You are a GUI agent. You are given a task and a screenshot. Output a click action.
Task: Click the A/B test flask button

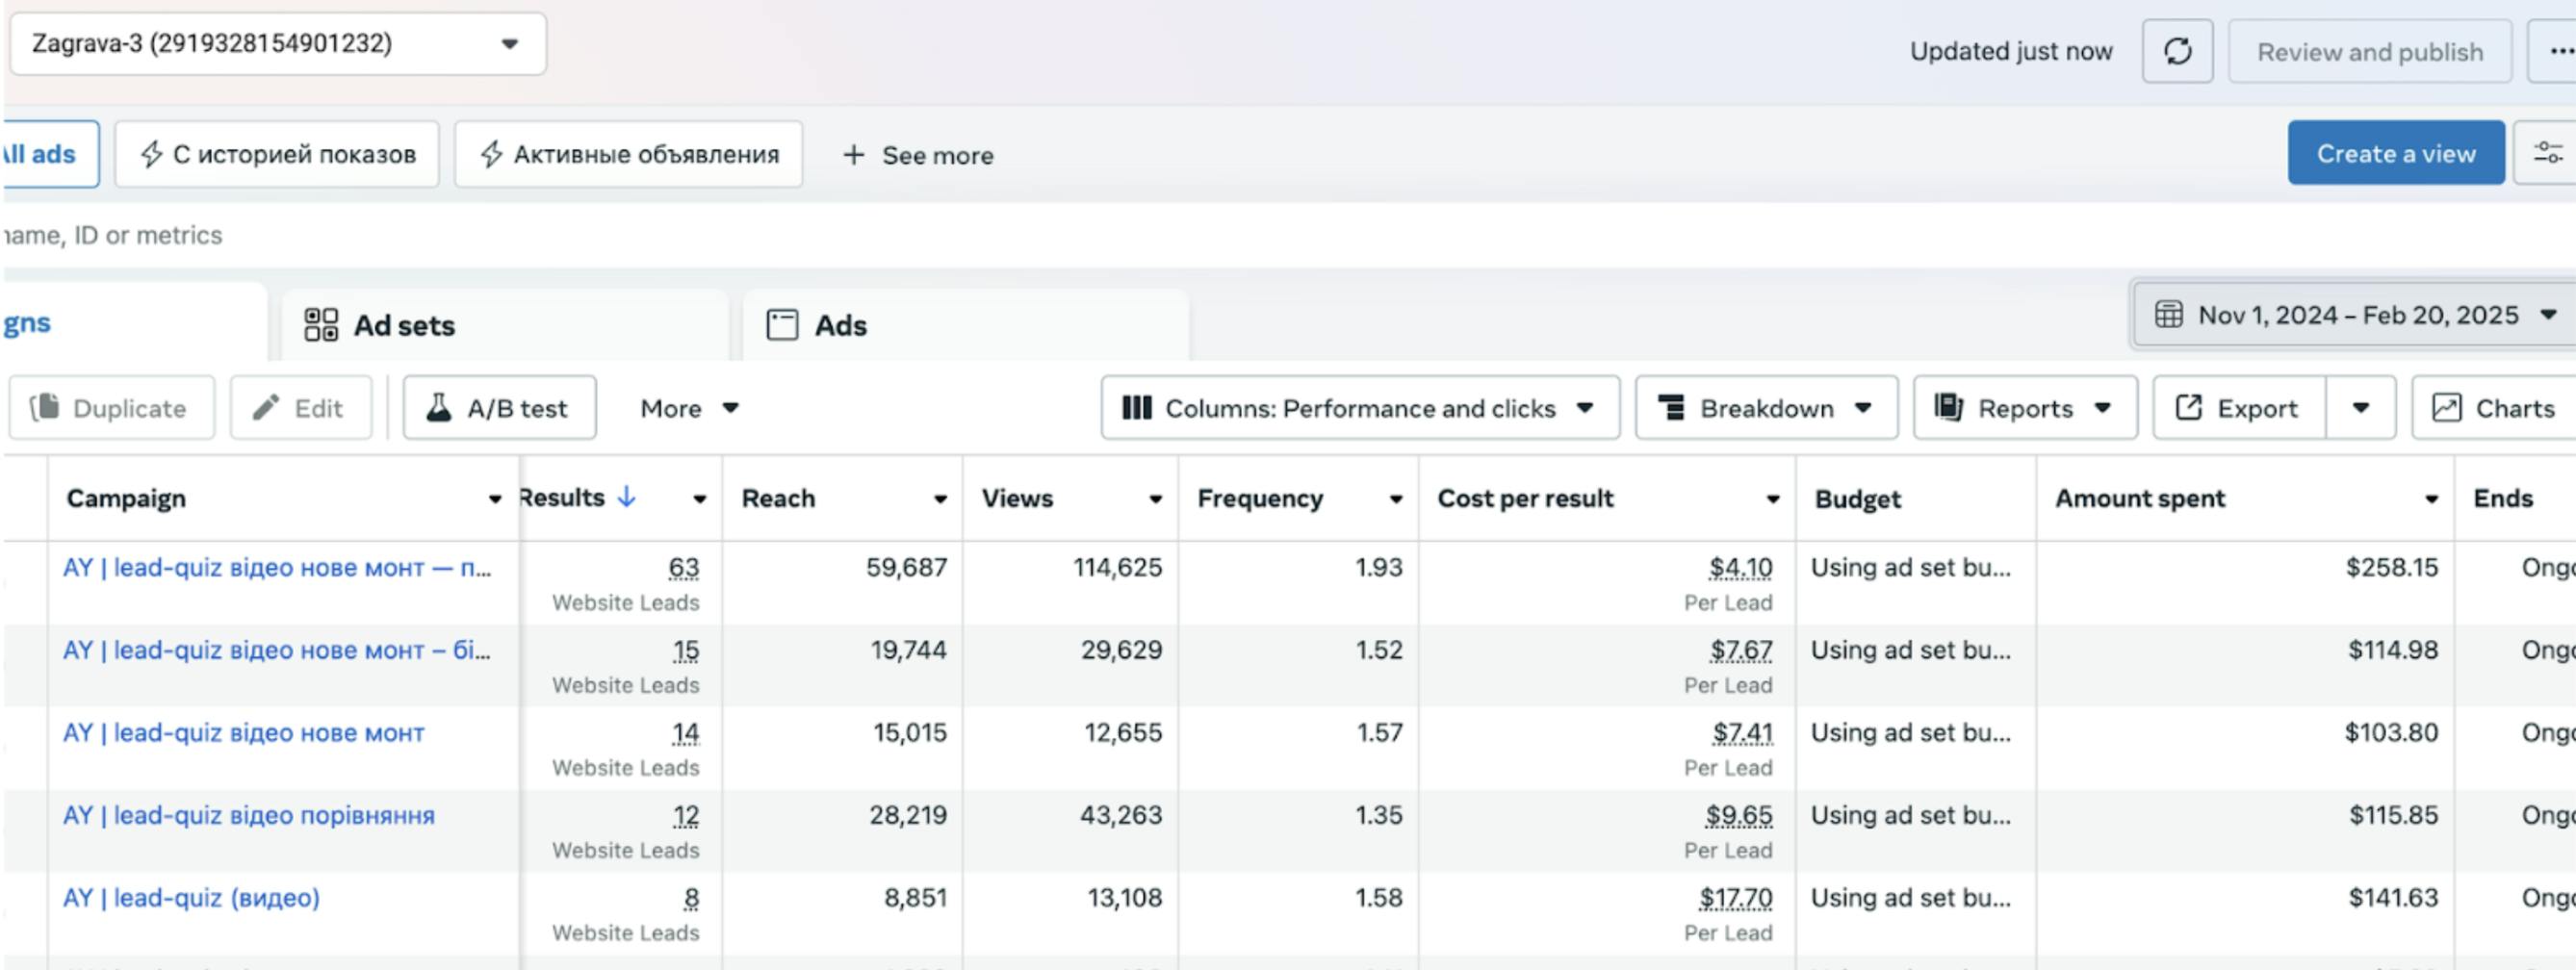[x=499, y=408]
